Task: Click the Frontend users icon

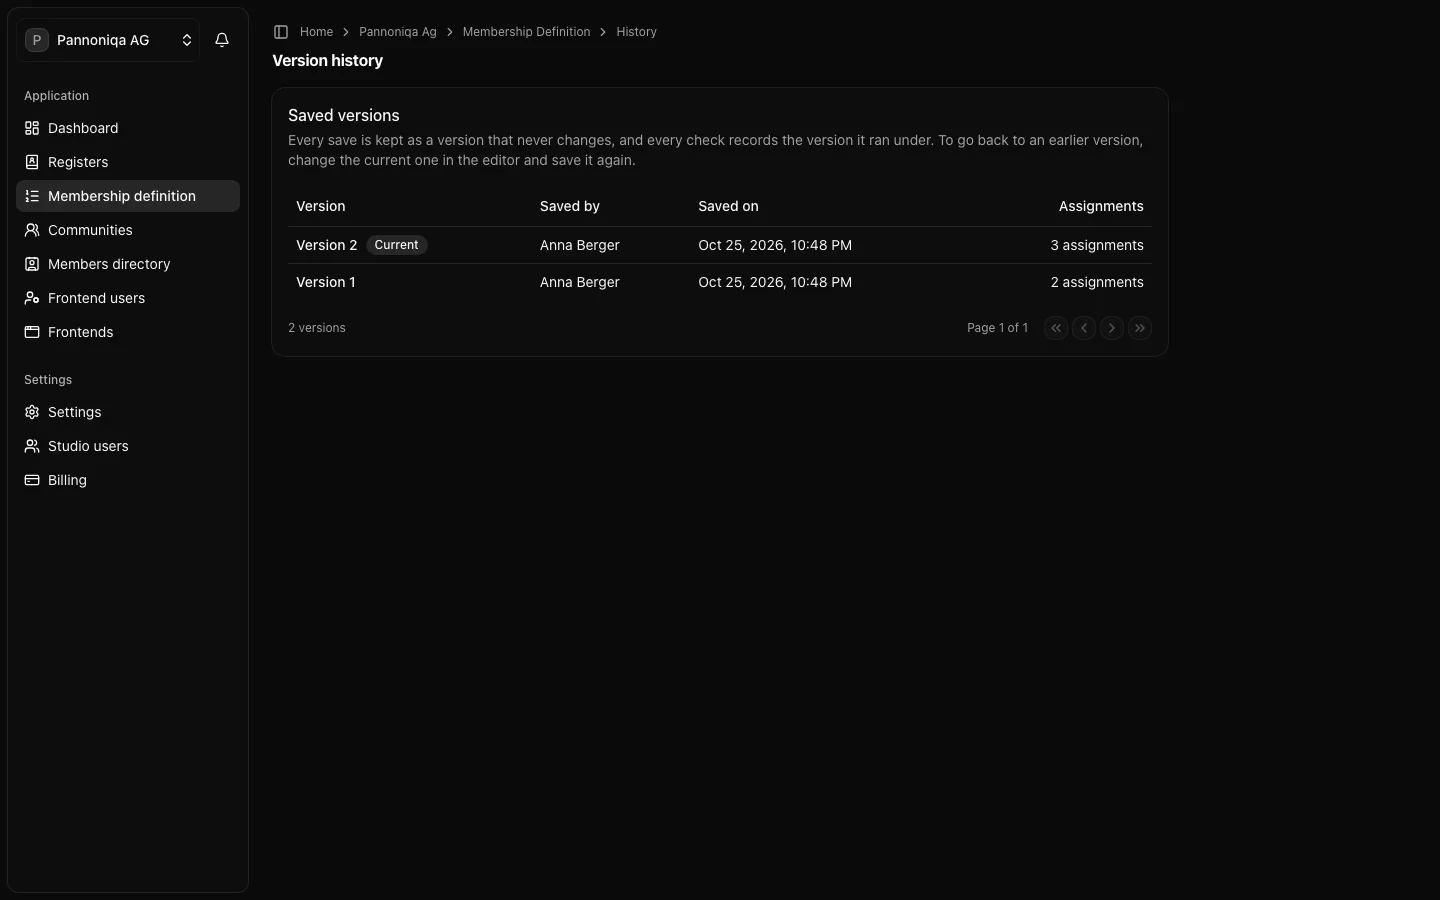Action: 32,298
